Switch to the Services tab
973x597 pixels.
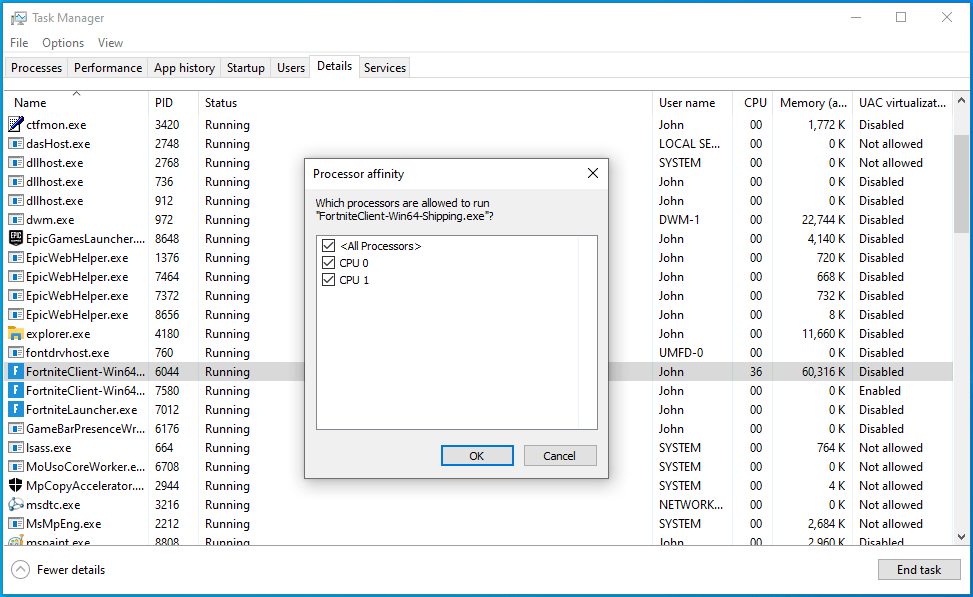pyautogui.click(x=385, y=68)
